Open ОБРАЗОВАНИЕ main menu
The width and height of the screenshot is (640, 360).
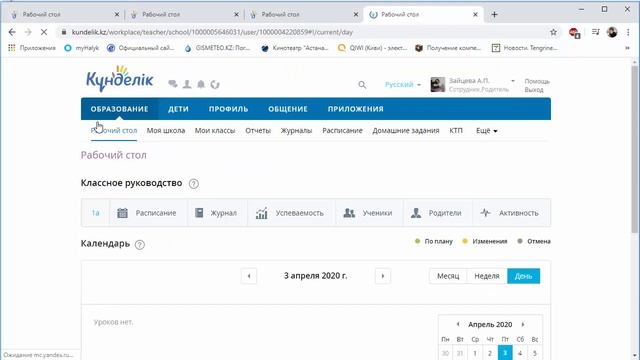point(119,109)
